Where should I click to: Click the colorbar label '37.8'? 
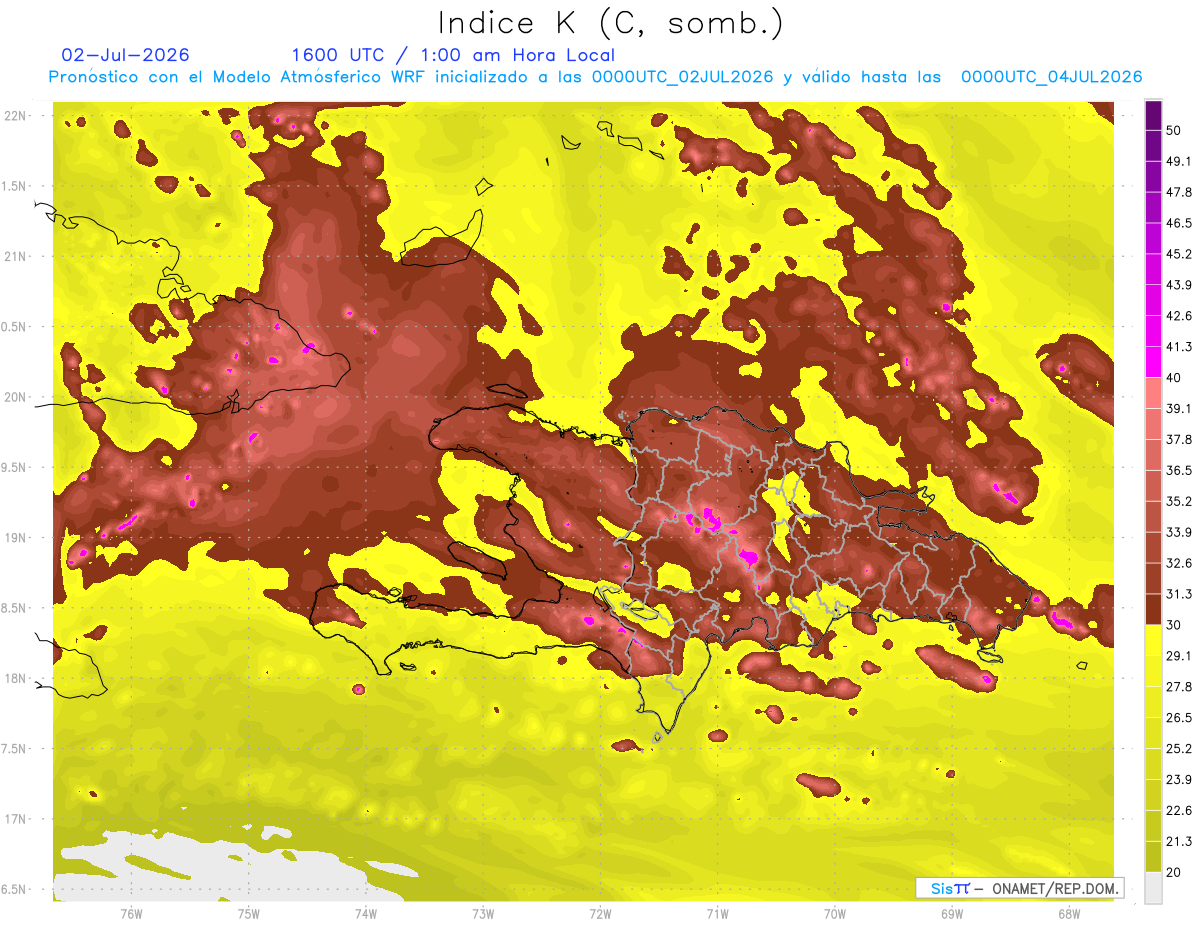tap(1180, 440)
